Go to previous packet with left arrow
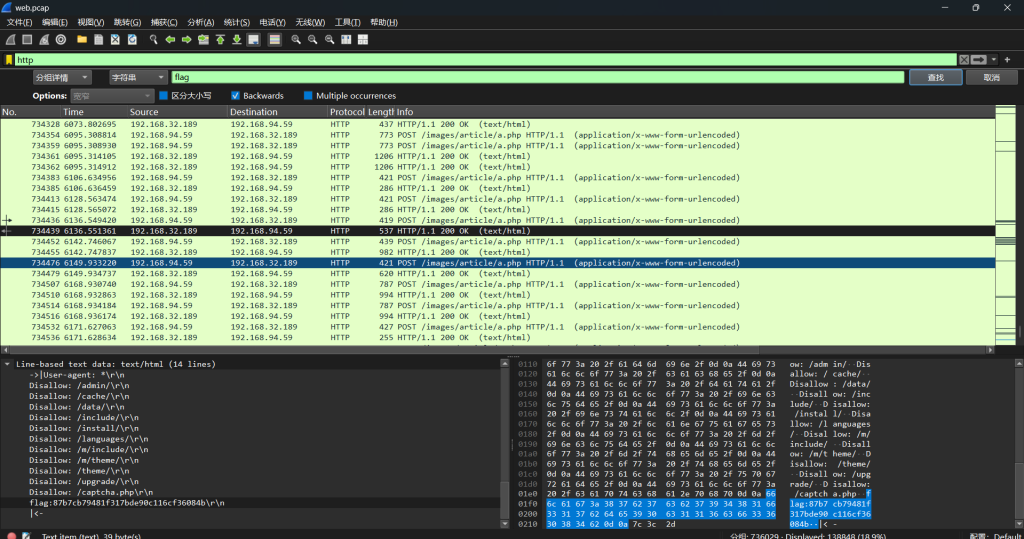1024x539 pixels. click(x=171, y=40)
